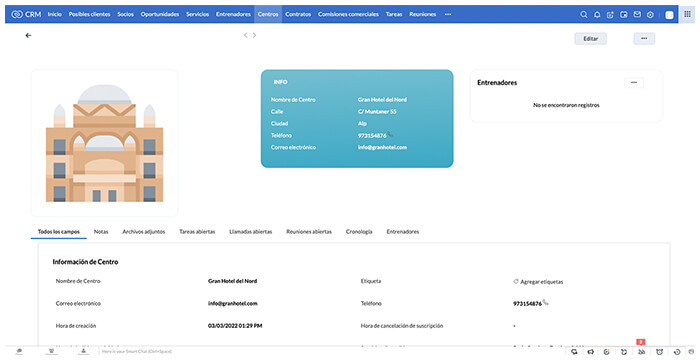
Task: Click the user profile avatar
Action: point(669,15)
